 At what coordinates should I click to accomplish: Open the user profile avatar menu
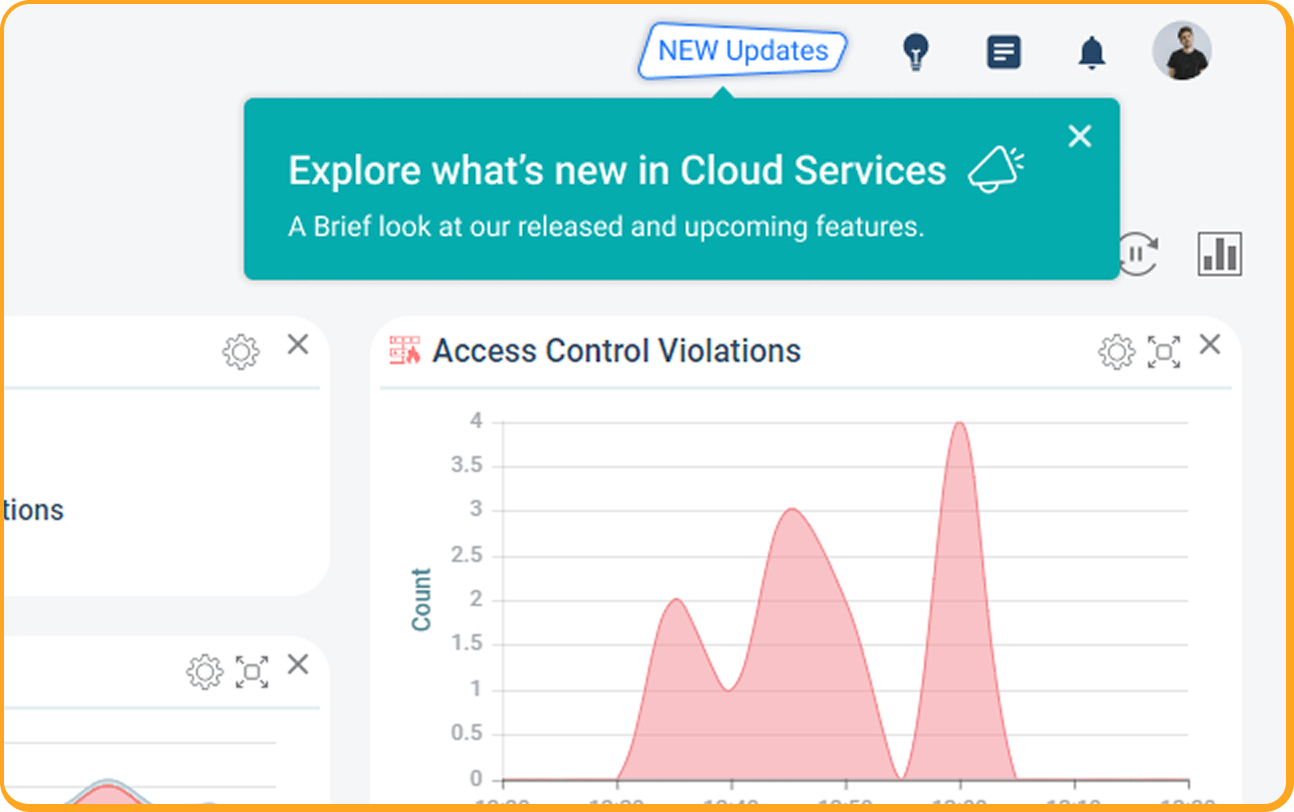pos(1181,51)
